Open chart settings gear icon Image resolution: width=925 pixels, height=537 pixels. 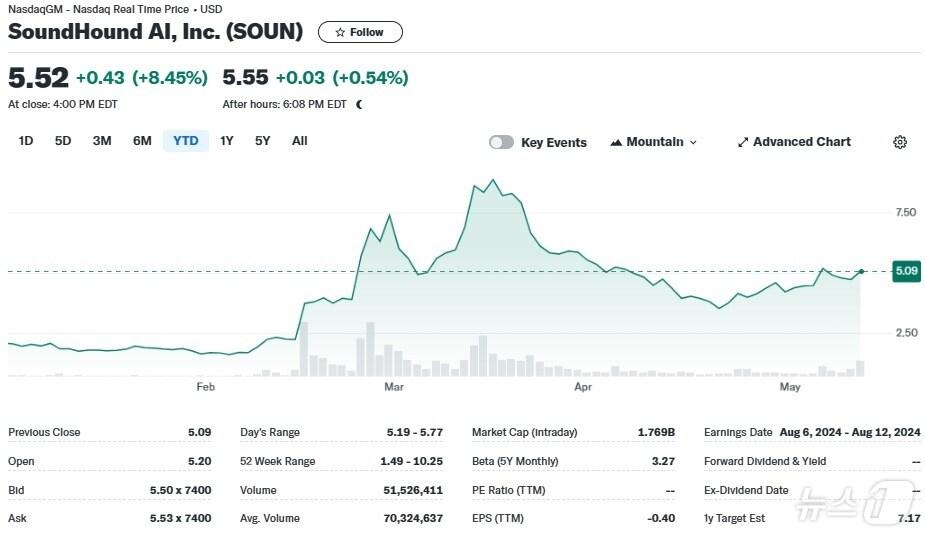point(900,142)
